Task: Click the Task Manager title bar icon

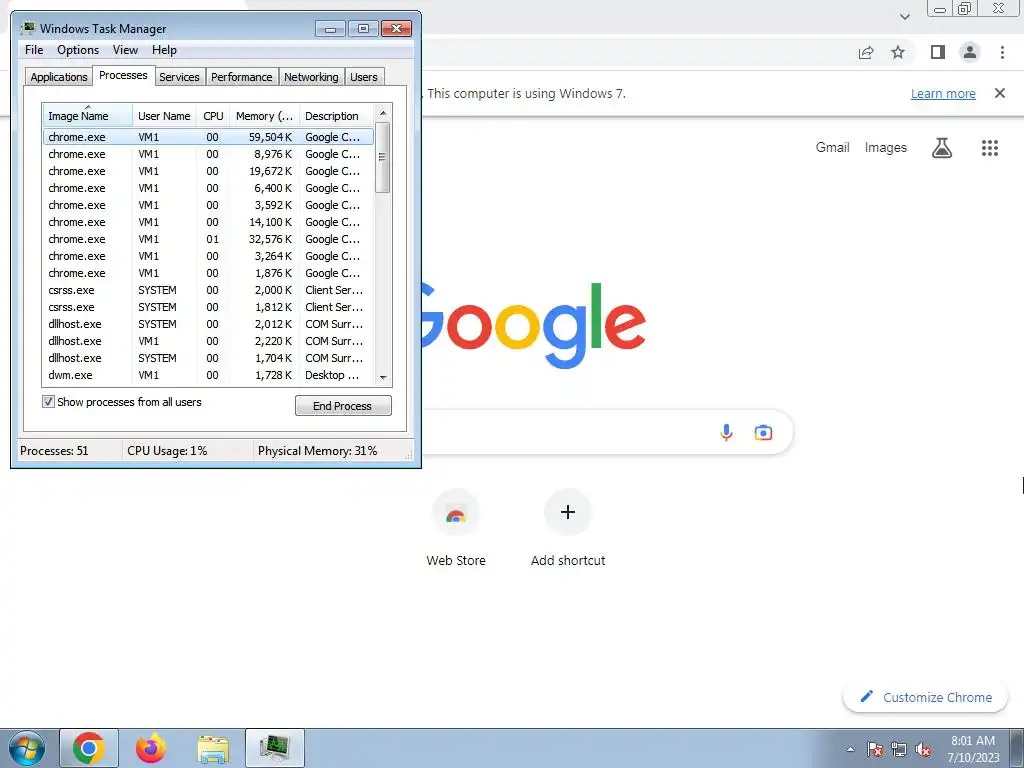Action: tap(28, 28)
